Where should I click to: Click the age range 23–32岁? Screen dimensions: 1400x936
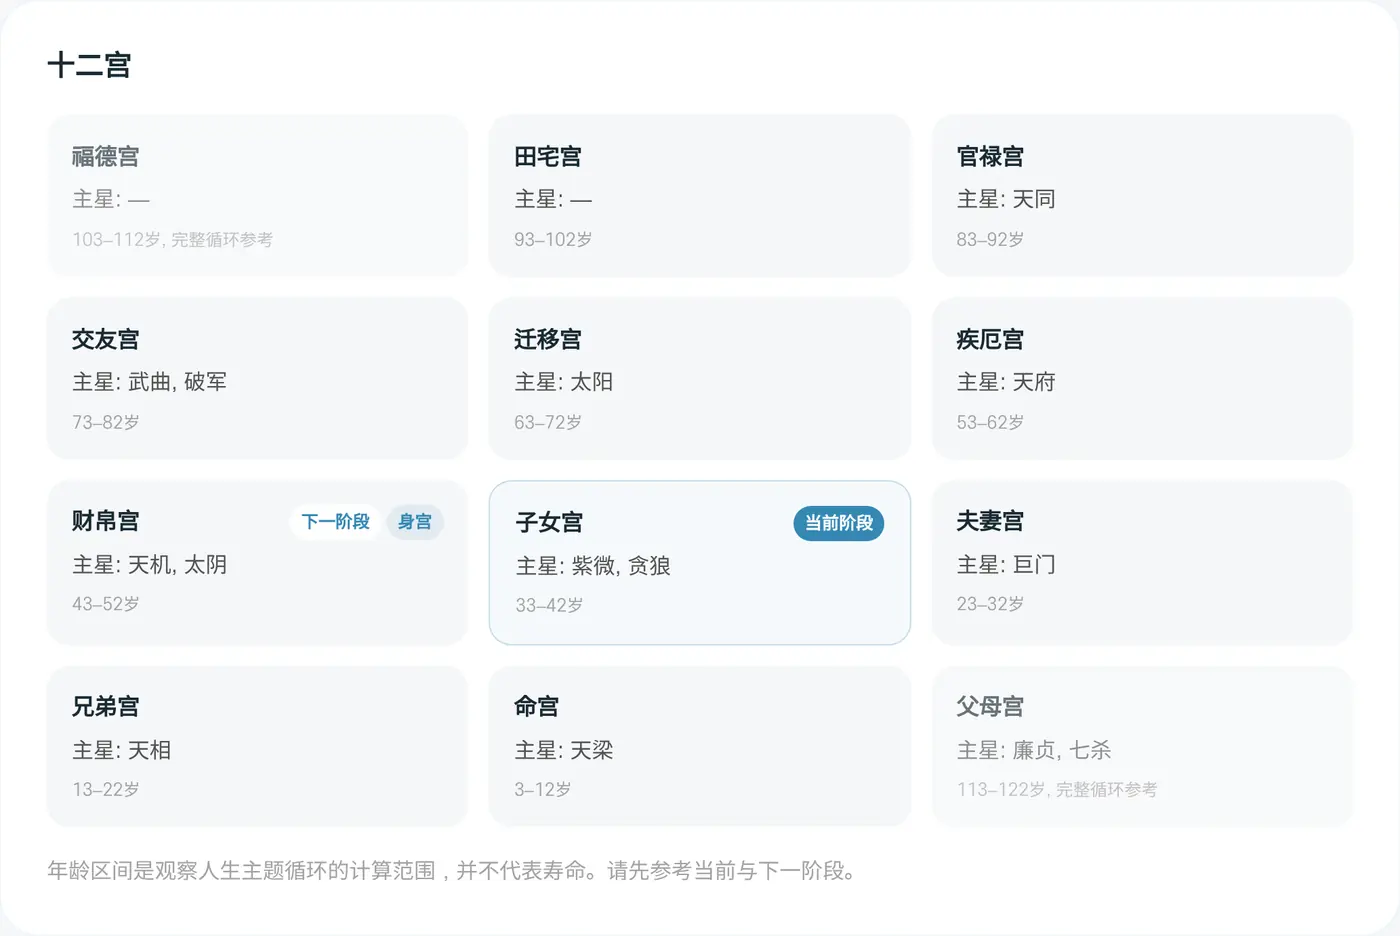tap(990, 604)
